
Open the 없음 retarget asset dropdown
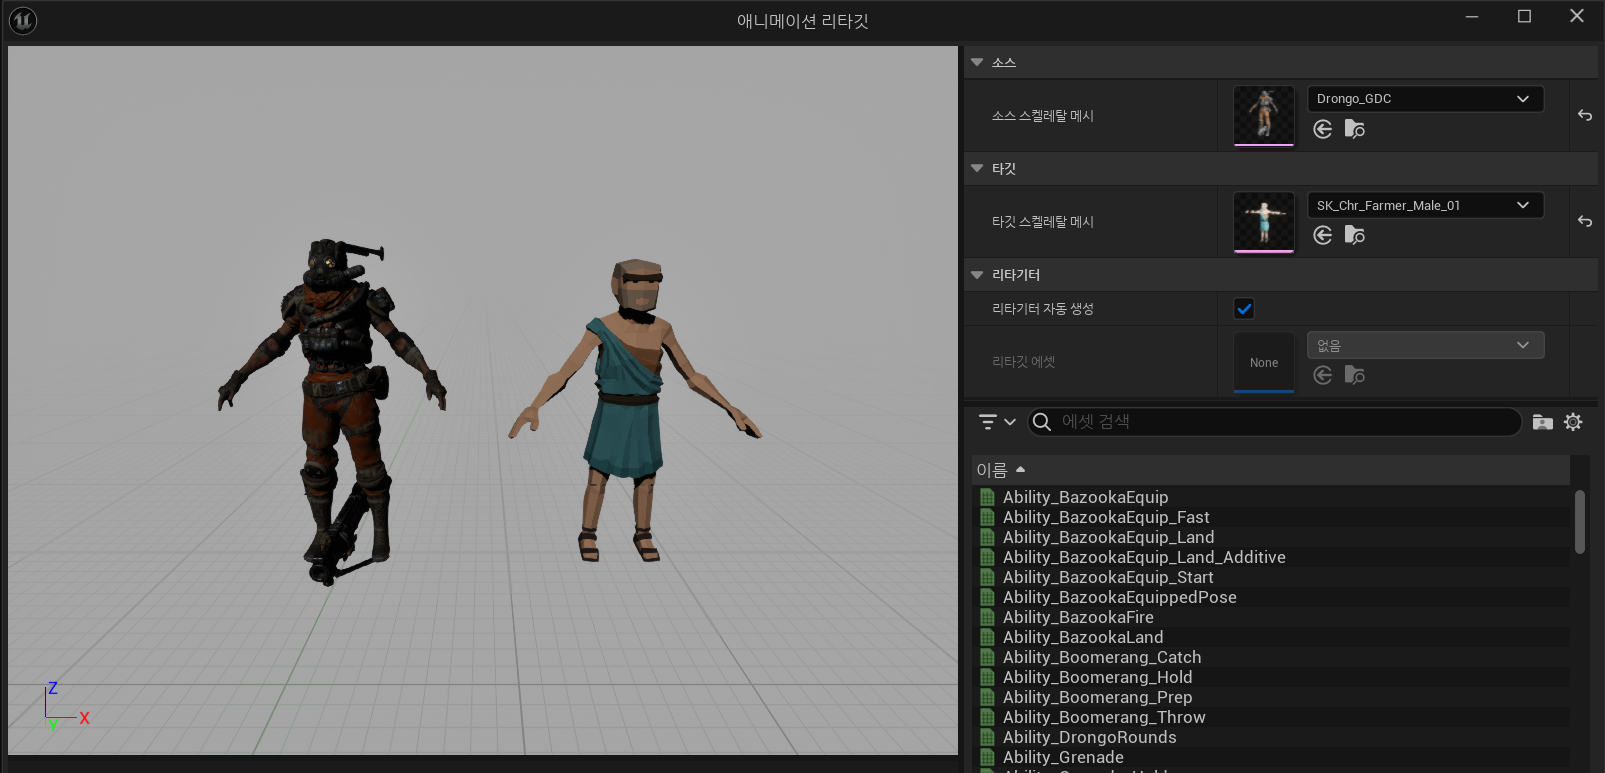click(1426, 345)
